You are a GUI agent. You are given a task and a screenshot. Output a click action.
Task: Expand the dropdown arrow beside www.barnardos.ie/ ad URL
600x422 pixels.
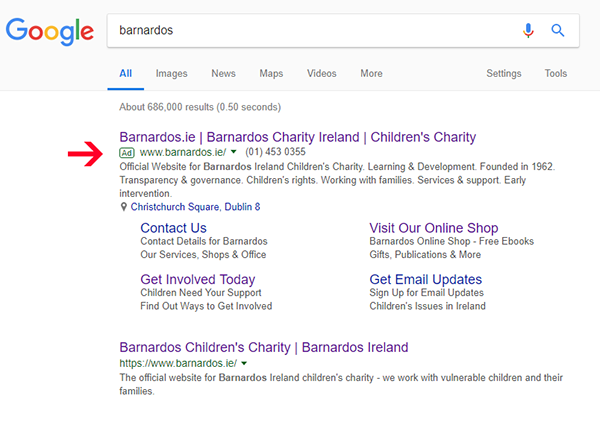(233, 152)
